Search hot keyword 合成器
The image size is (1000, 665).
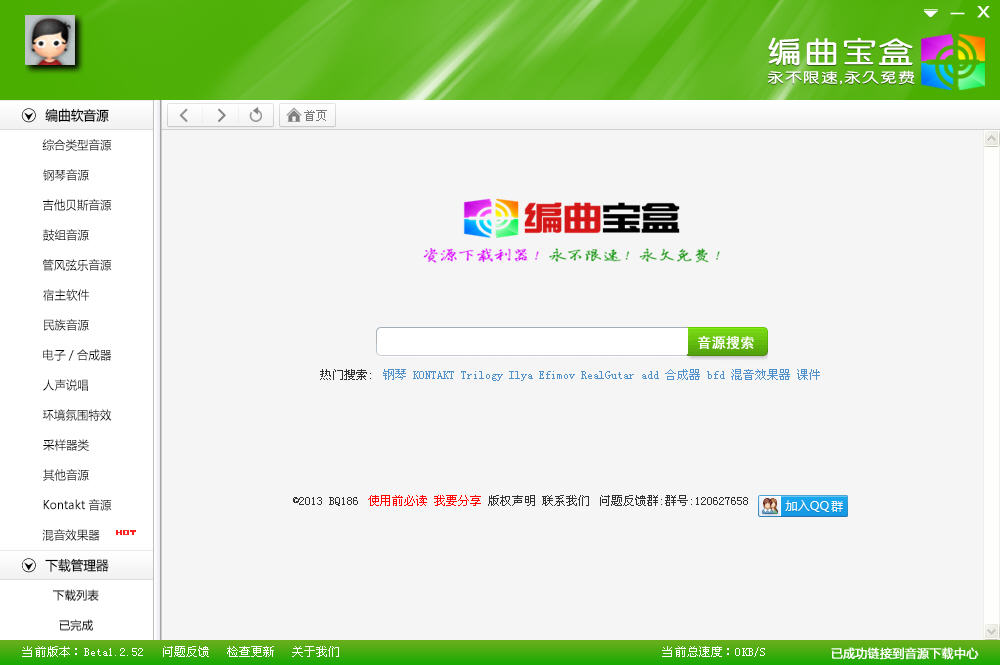pyautogui.click(x=682, y=375)
